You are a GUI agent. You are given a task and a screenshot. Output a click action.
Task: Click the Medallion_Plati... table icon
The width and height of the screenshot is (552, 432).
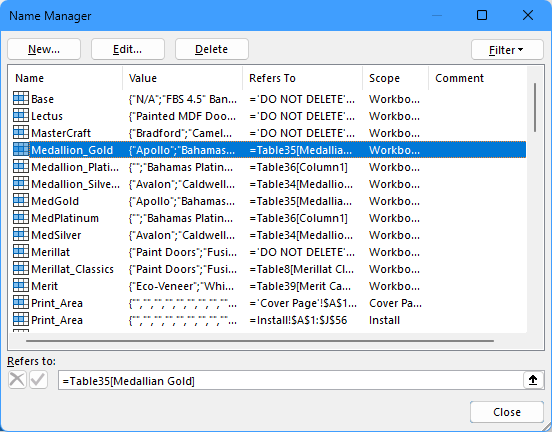[21, 166]
